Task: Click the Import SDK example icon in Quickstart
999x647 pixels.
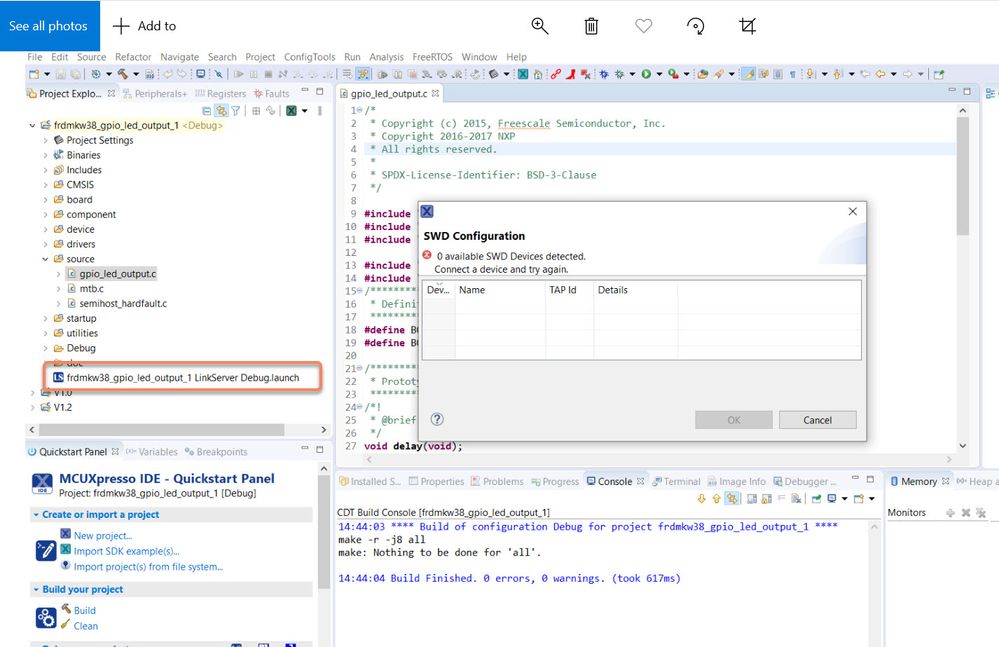Action: click(x=66, y=549)
